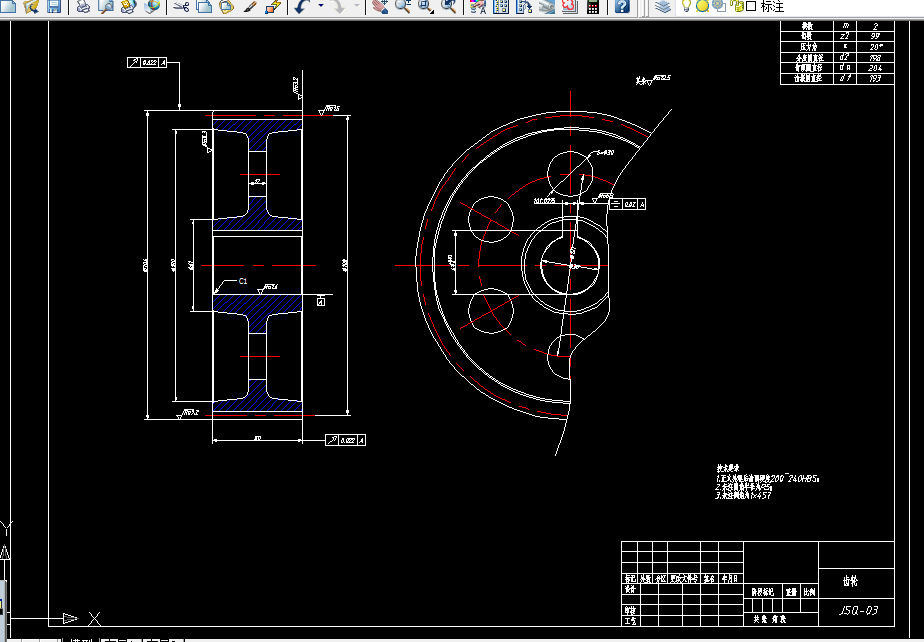Viewport: 924px width, 642px height.
Task: Select the Match Properties brush icon
Action: pyautogui.click(x=250, y=6)
